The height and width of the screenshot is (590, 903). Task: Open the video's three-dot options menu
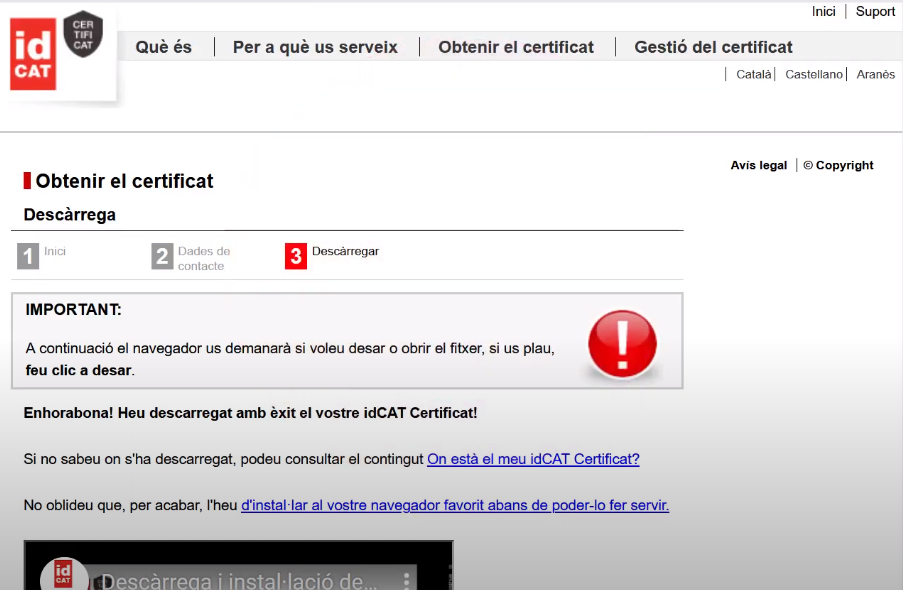point(406,580)
